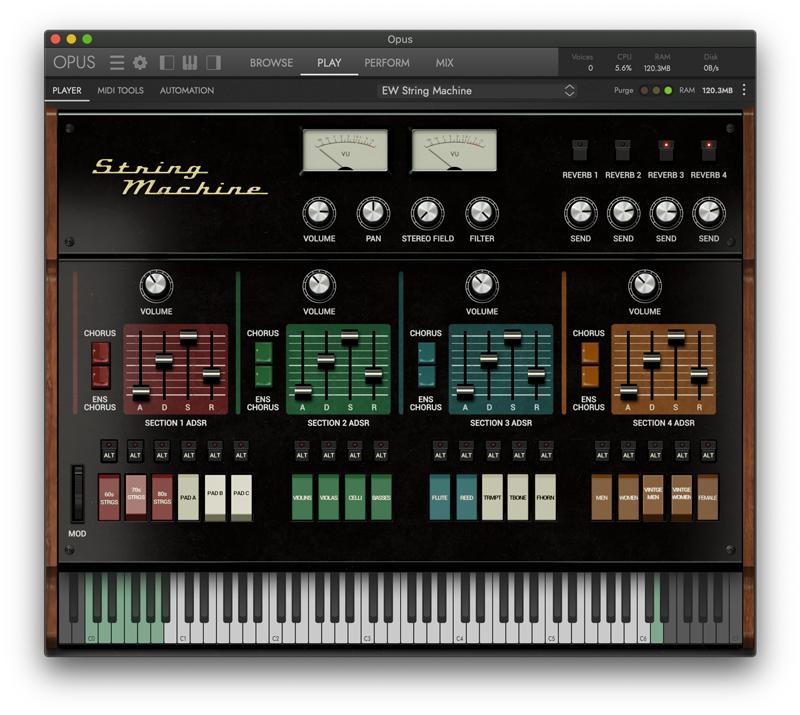The width and height of the screenshot is (800, 715).
Task: Open the three-dot options menu
Action: pyautogui.click(x=743, y=91)
